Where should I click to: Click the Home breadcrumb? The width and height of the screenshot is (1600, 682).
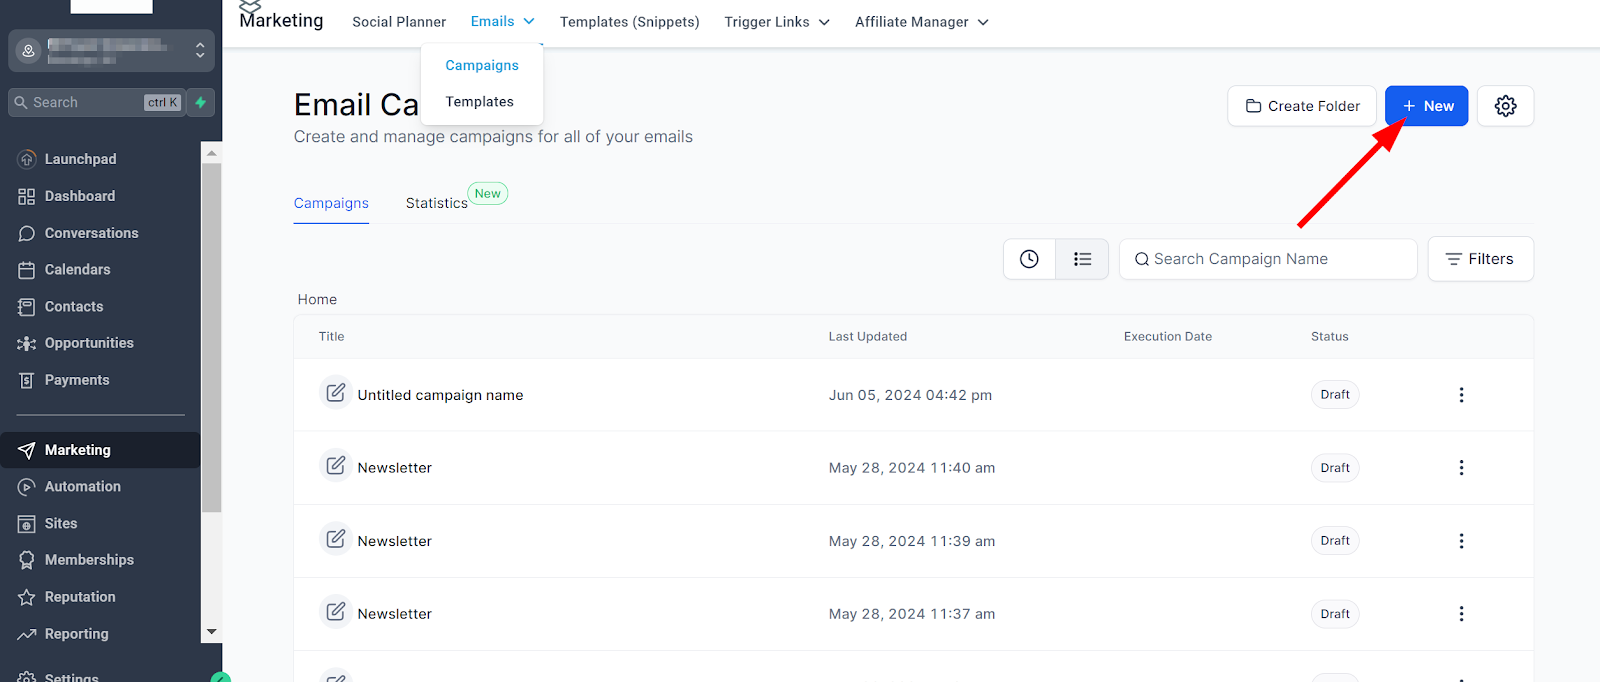pyautogui.click(x=317, y=299)
